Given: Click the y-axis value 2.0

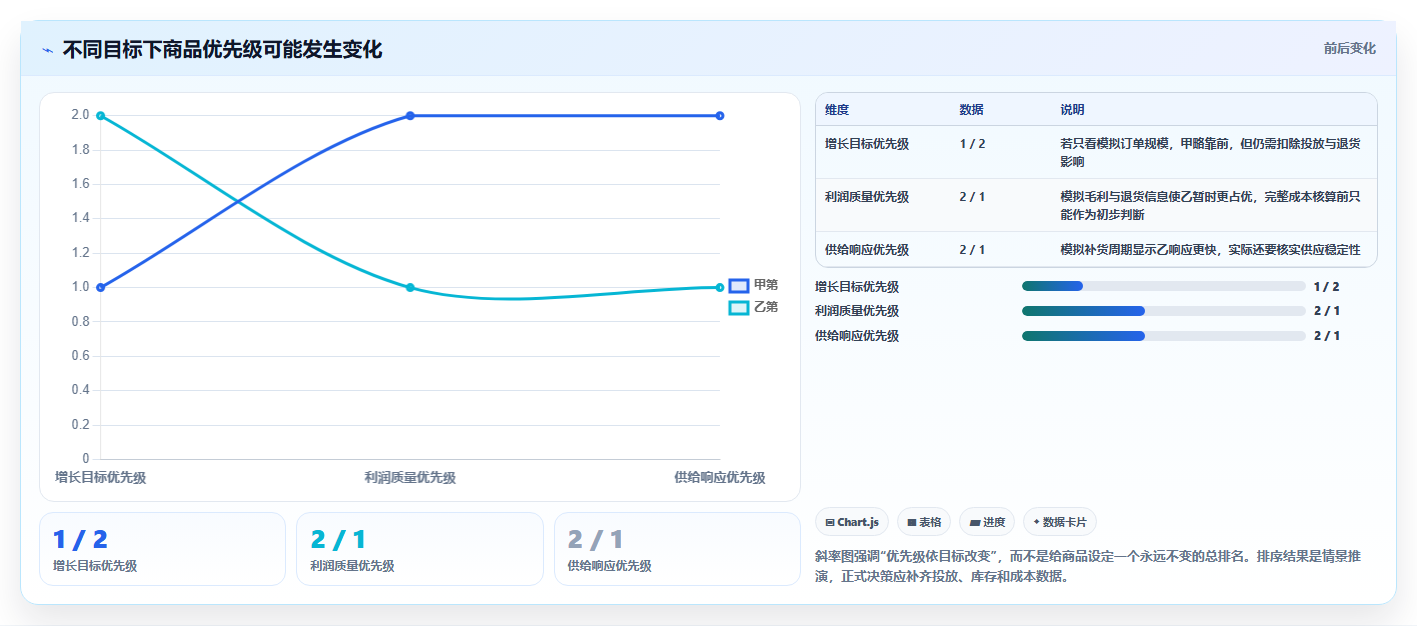Looking at the screenshot, I should coord(80,115).
